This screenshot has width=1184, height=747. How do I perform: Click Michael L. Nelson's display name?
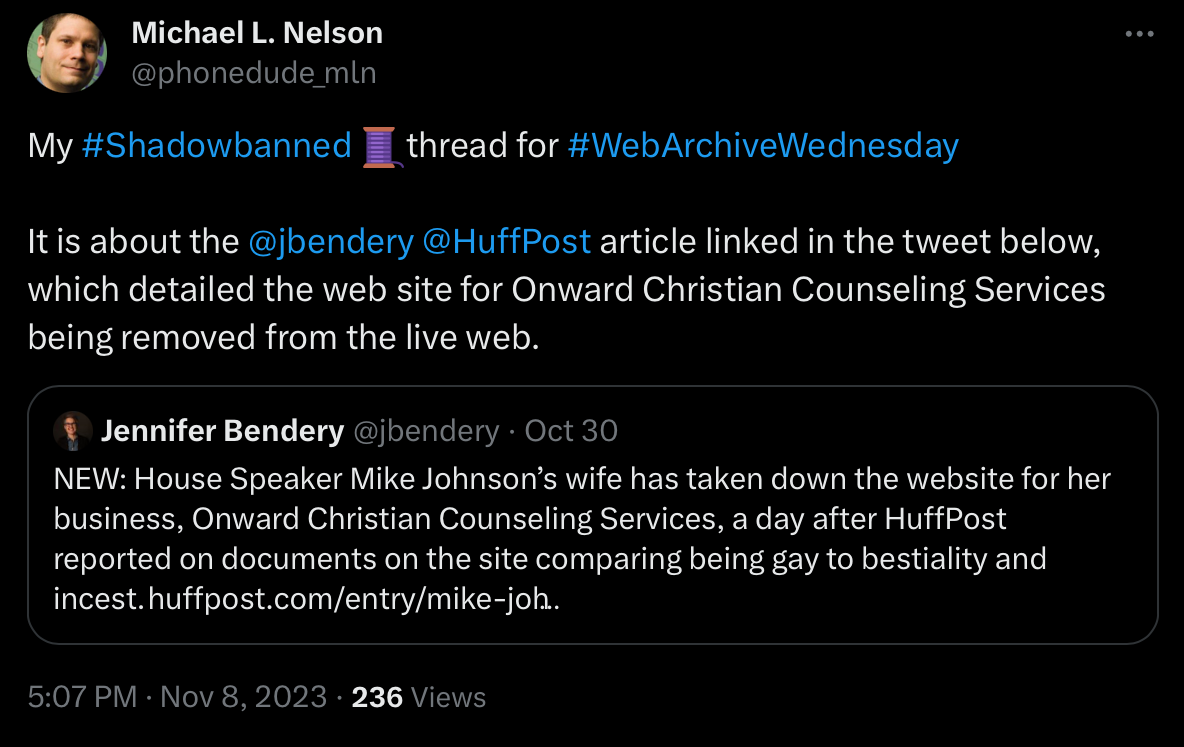(257, 32)
